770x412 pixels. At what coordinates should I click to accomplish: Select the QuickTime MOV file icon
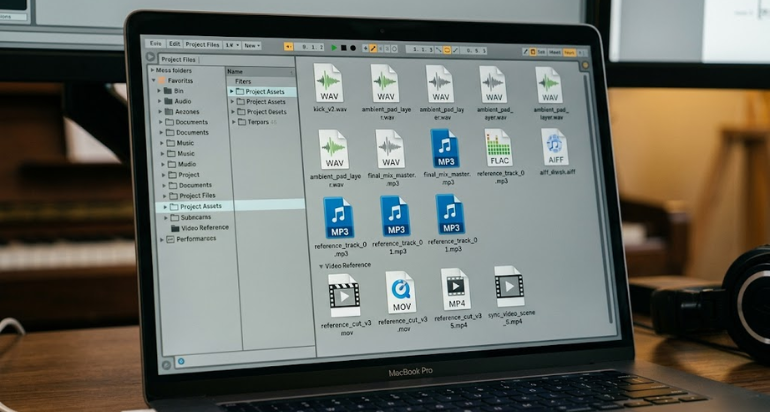pyautogui.click(x=401, y=293)
